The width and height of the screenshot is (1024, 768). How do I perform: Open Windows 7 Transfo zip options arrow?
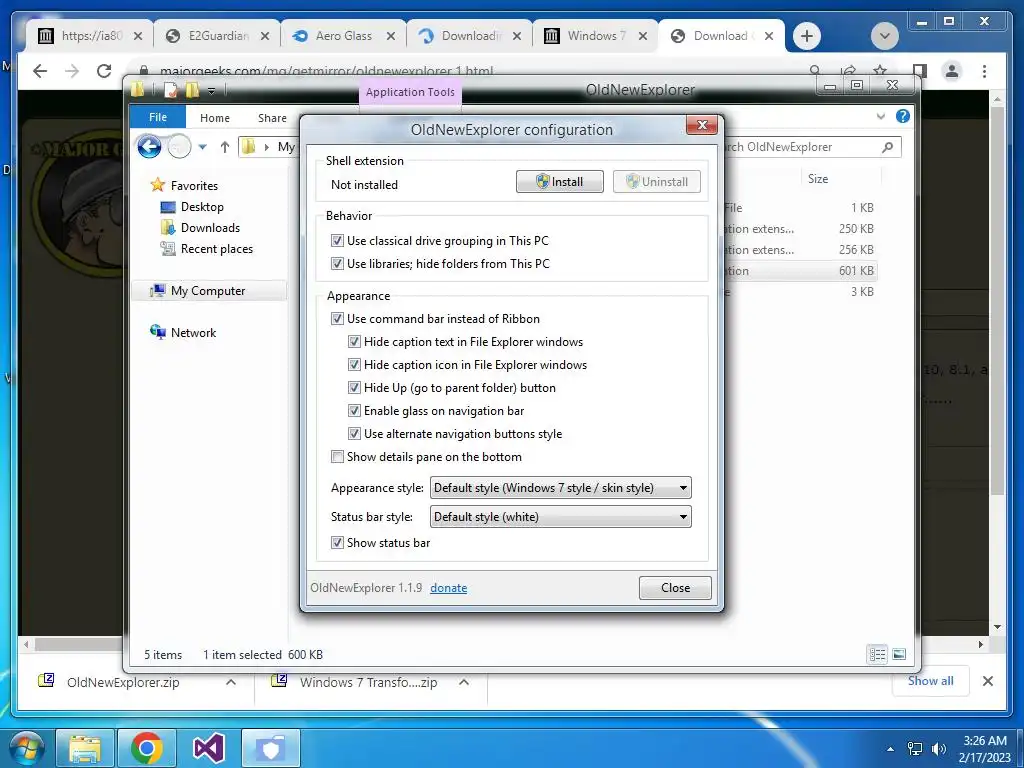pyautogui.click(x=464, y=682)
